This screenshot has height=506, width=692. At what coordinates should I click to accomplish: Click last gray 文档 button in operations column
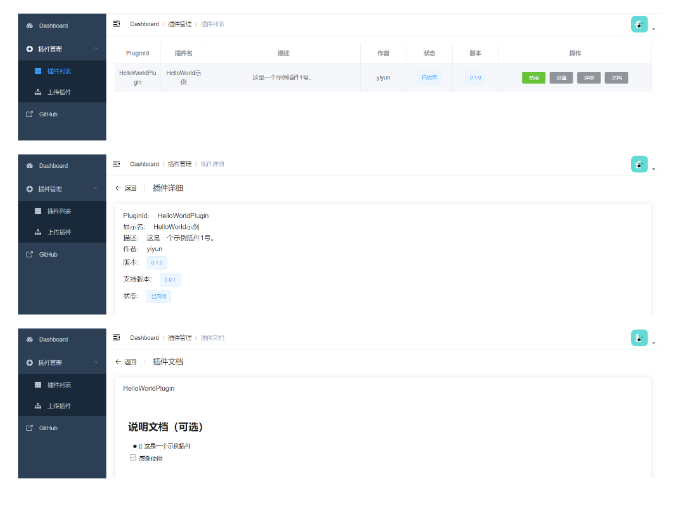(617, 78)
